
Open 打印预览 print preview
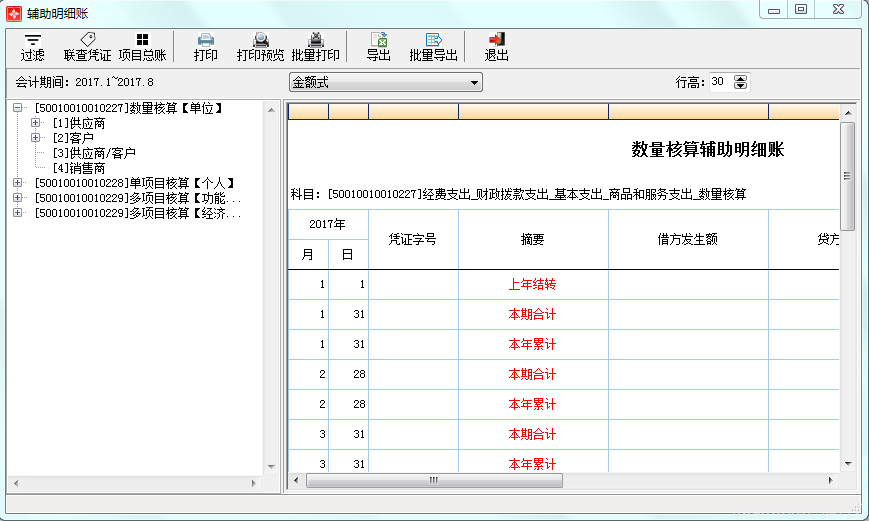point(260,47)
